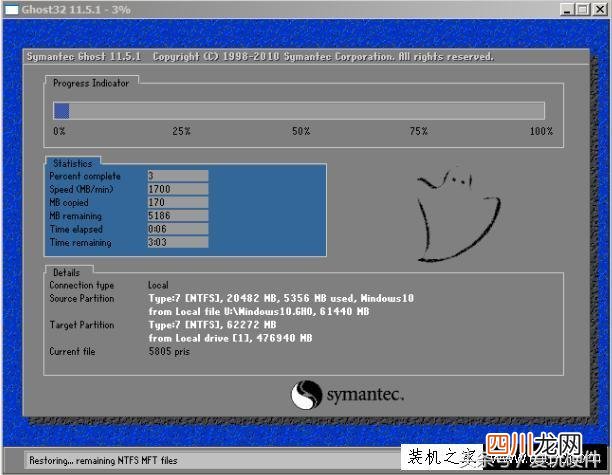
Task: Select the MB remaining value 5186
Action: pos(178,215)
